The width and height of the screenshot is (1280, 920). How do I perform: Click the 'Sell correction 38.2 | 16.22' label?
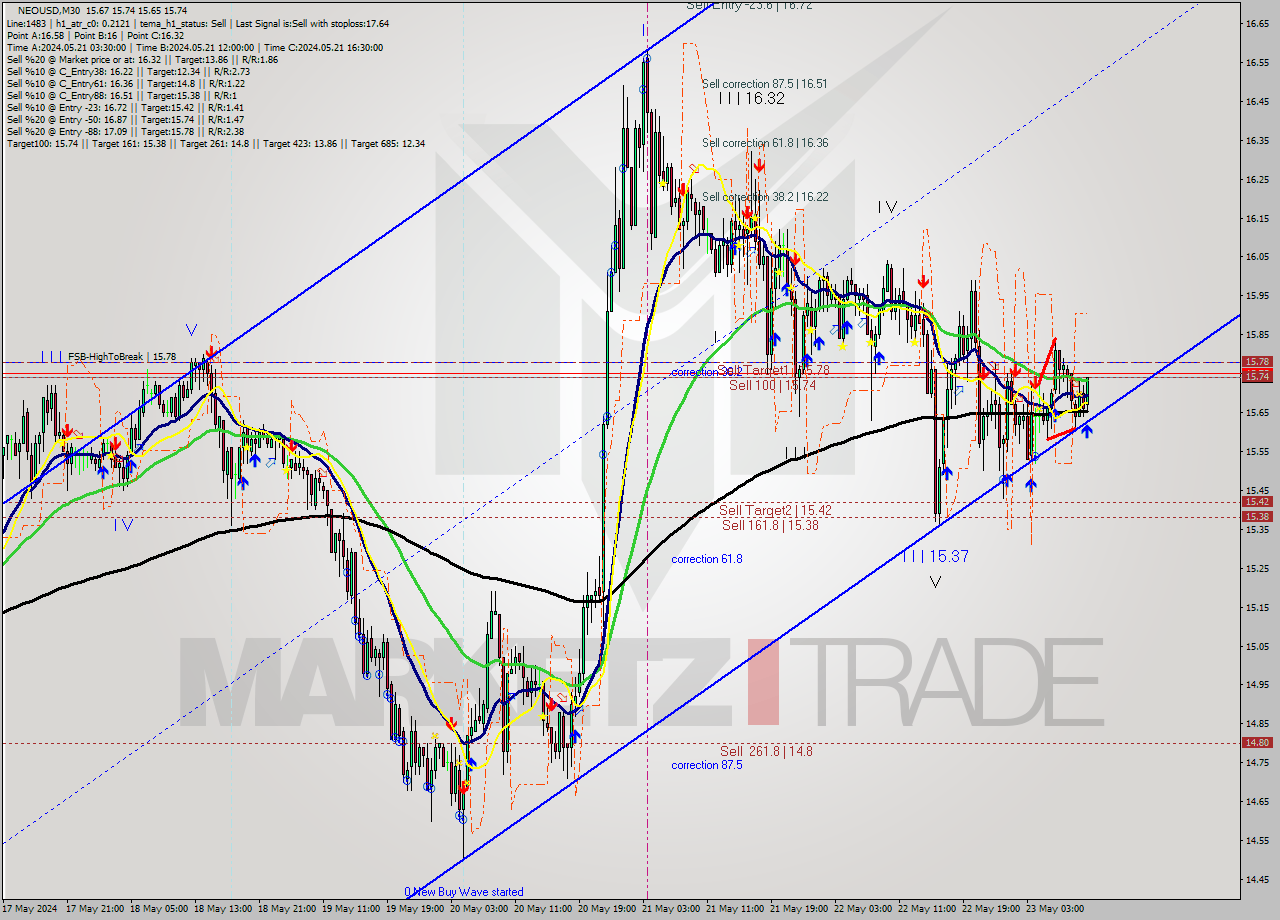tap(765, 197)
